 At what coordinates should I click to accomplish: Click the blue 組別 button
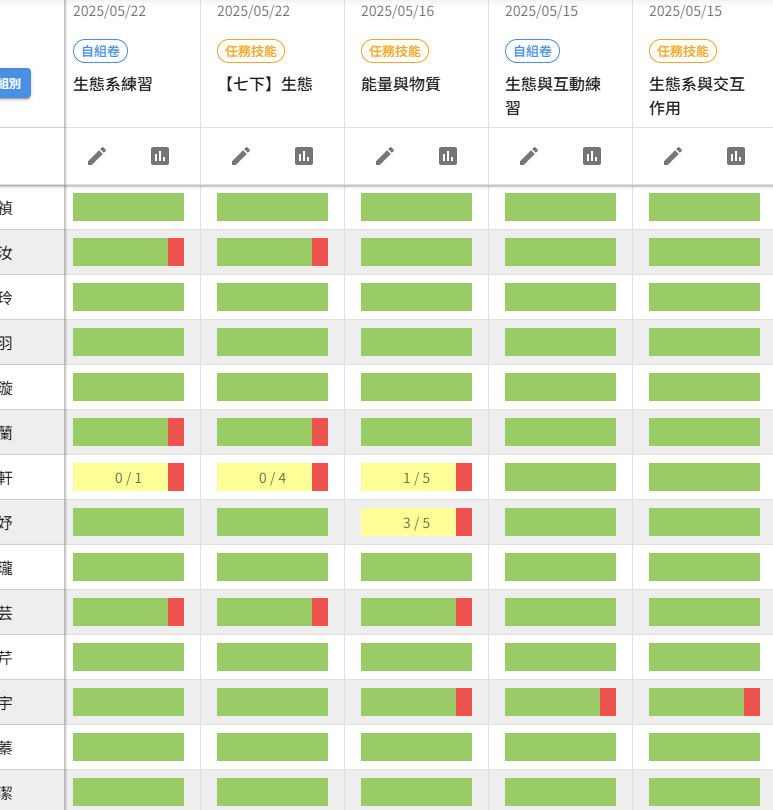click(14, 84)
